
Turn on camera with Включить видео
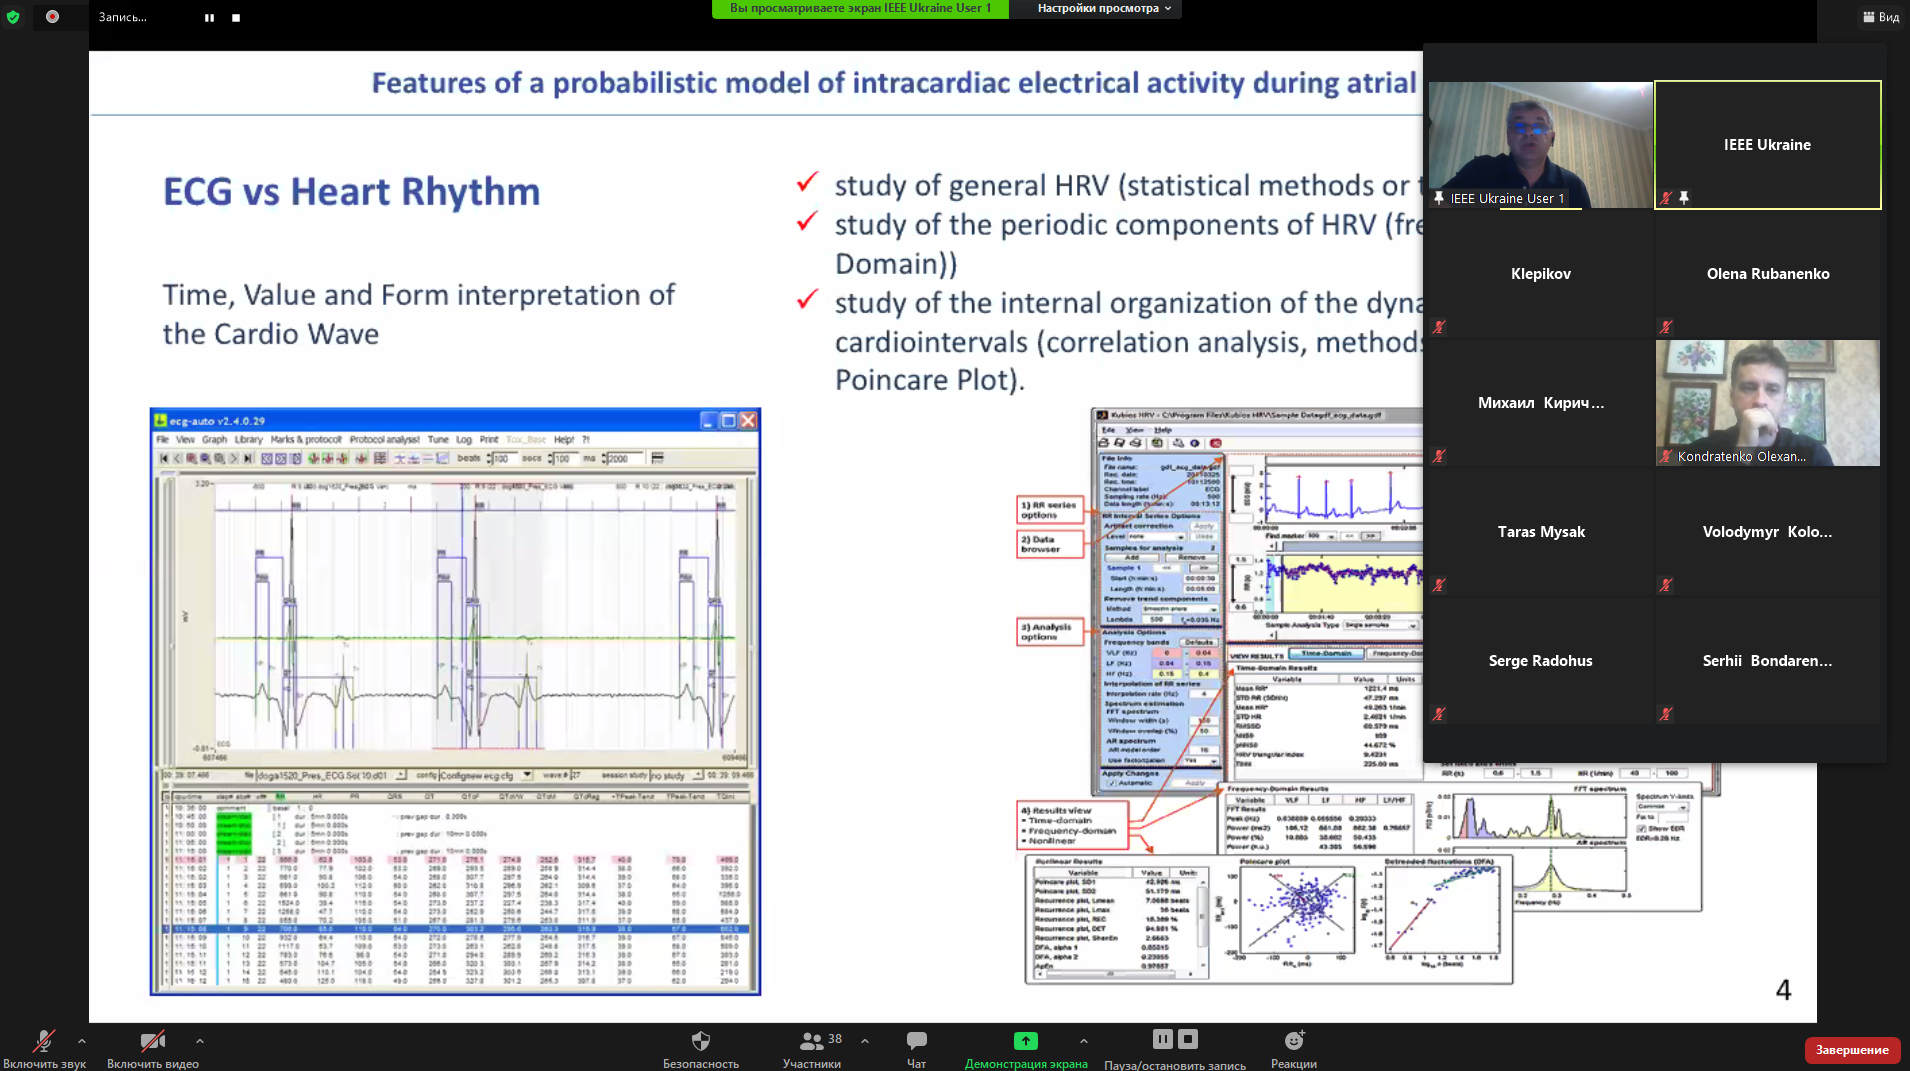[153, 1047]
